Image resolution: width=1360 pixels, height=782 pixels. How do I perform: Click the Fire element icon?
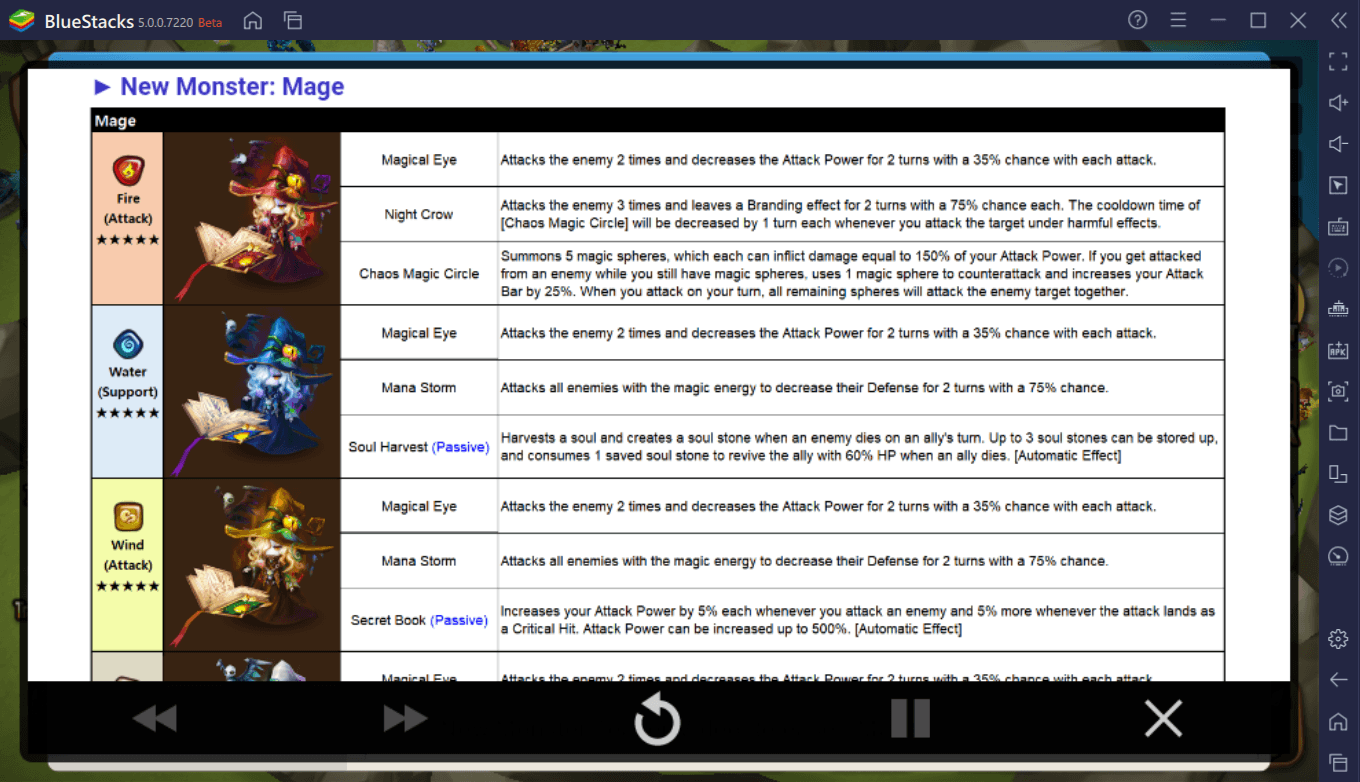pos(128,171)
